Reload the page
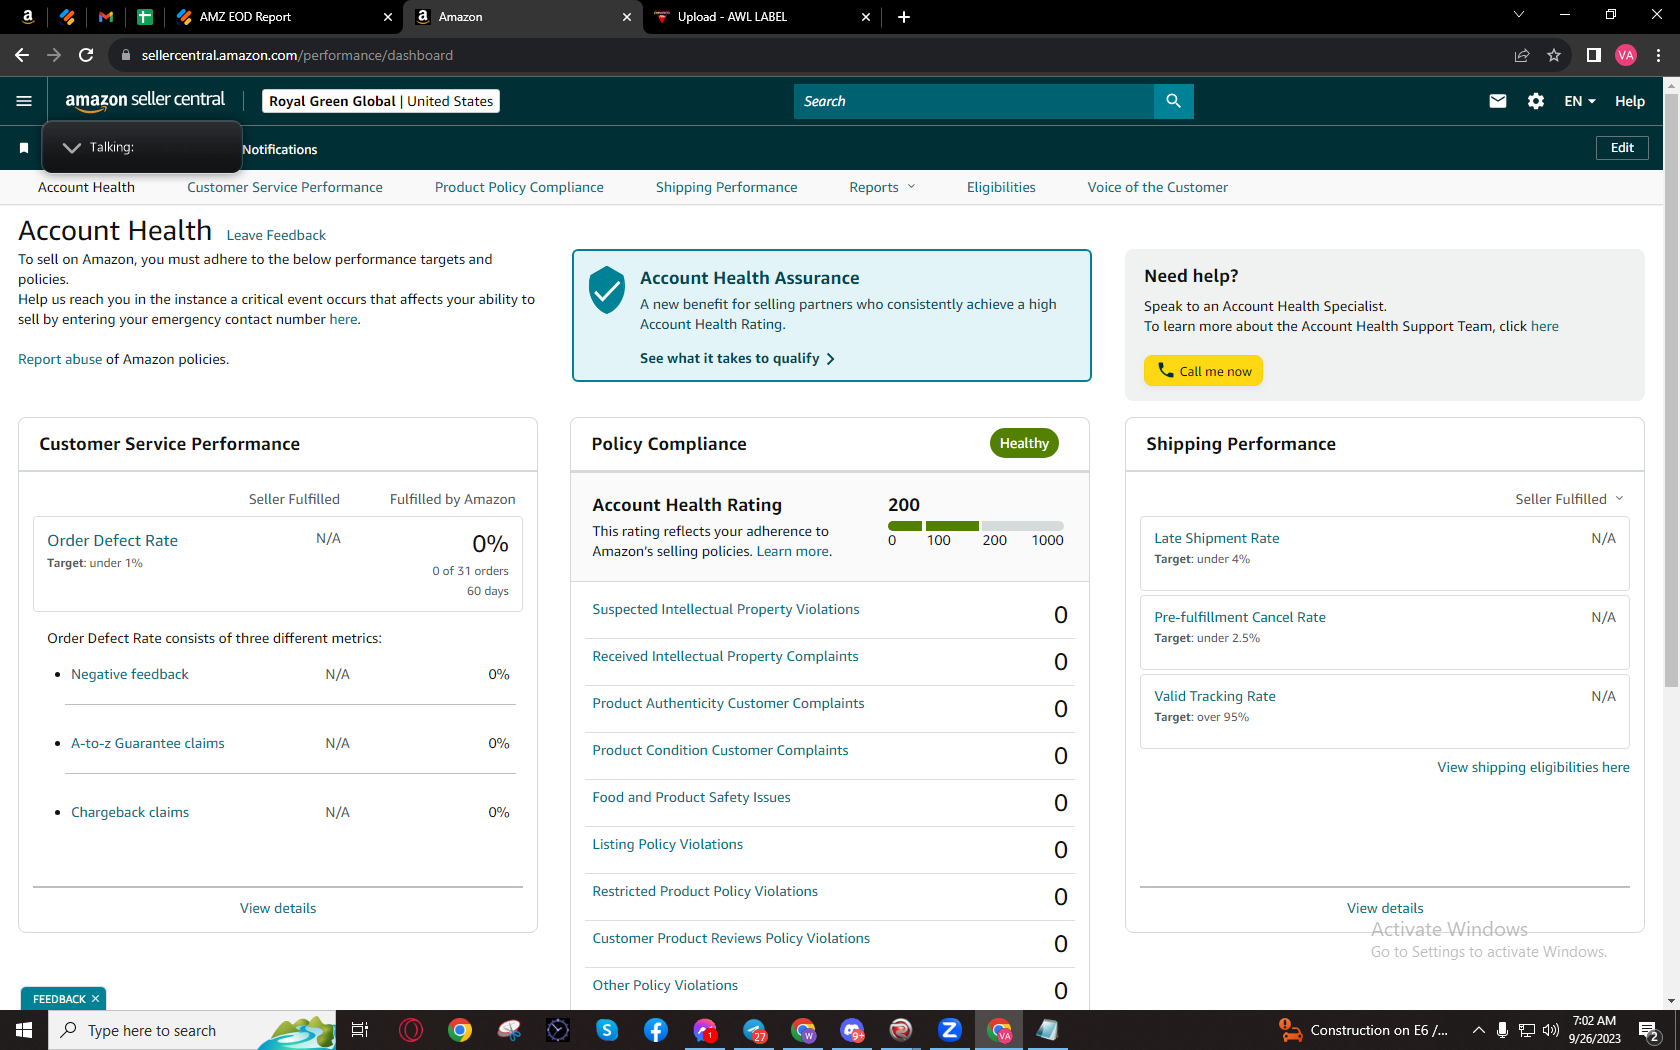 tap(86, 55)
